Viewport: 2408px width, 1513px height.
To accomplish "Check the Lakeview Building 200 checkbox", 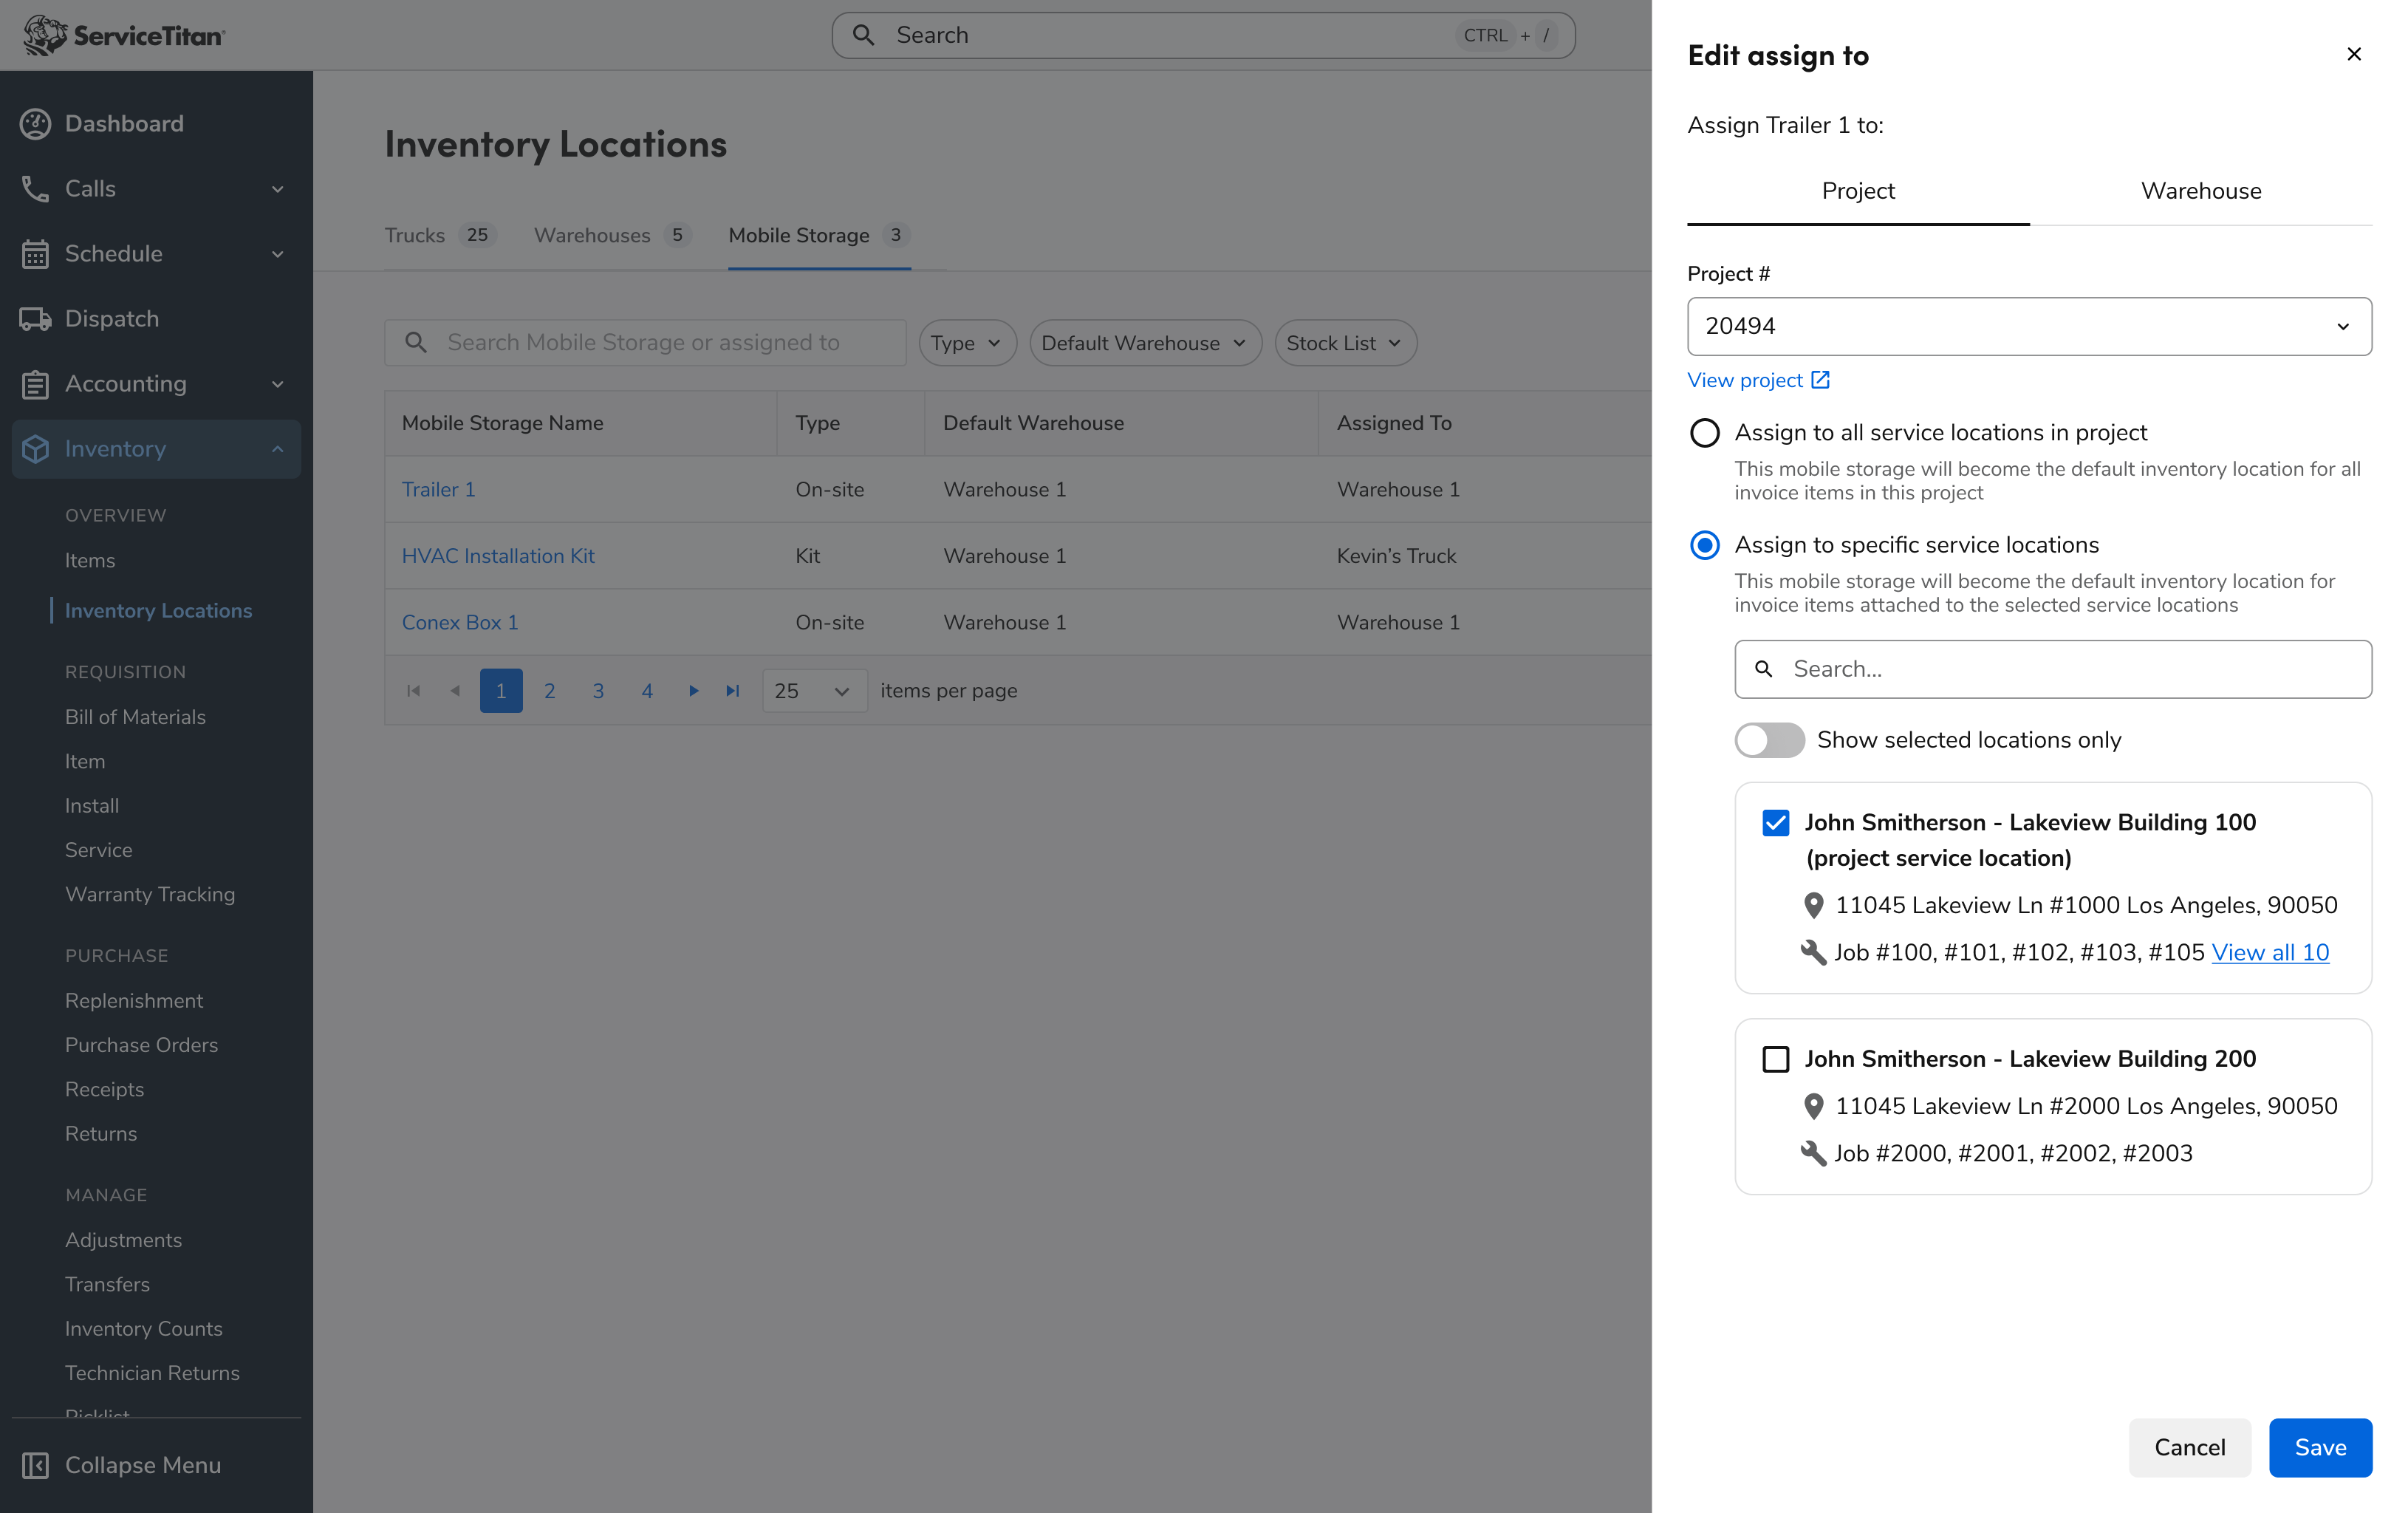I will pyautogui.click(x=1775, y=1059).
